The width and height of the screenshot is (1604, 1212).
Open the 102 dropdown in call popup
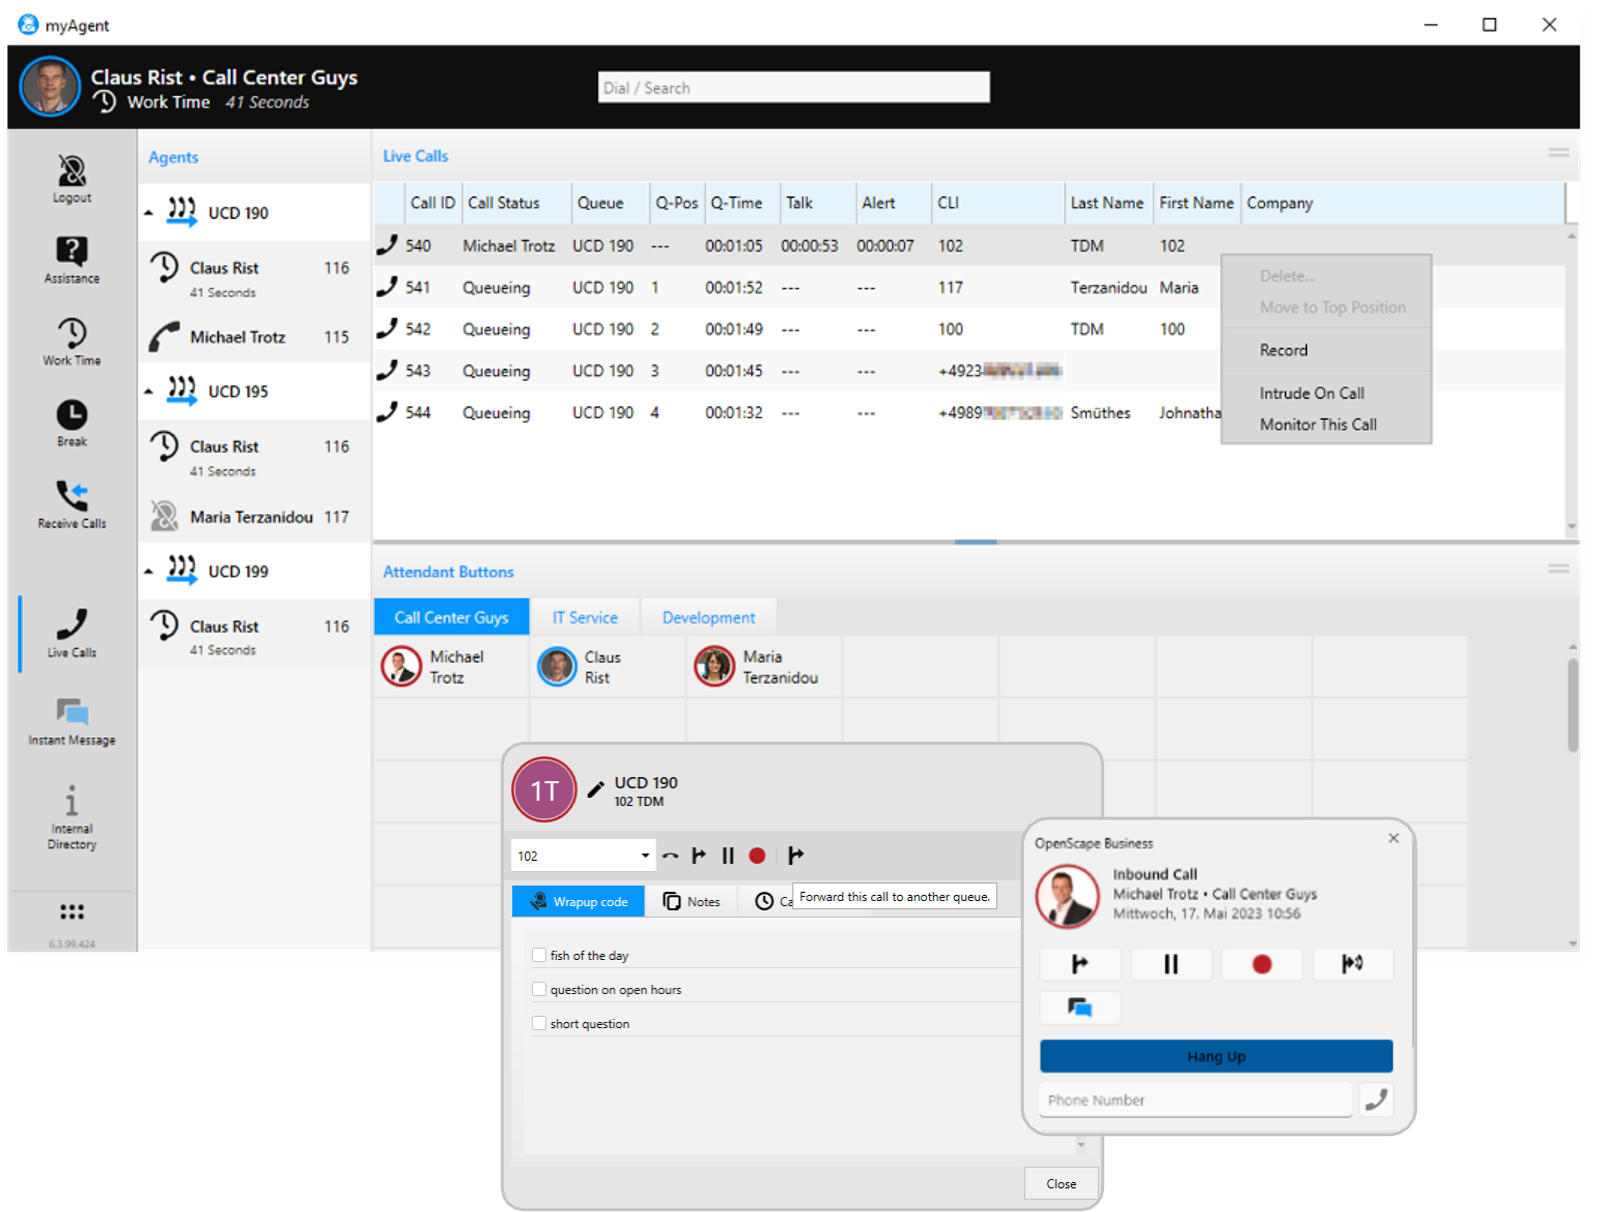(x=645, y=856)
